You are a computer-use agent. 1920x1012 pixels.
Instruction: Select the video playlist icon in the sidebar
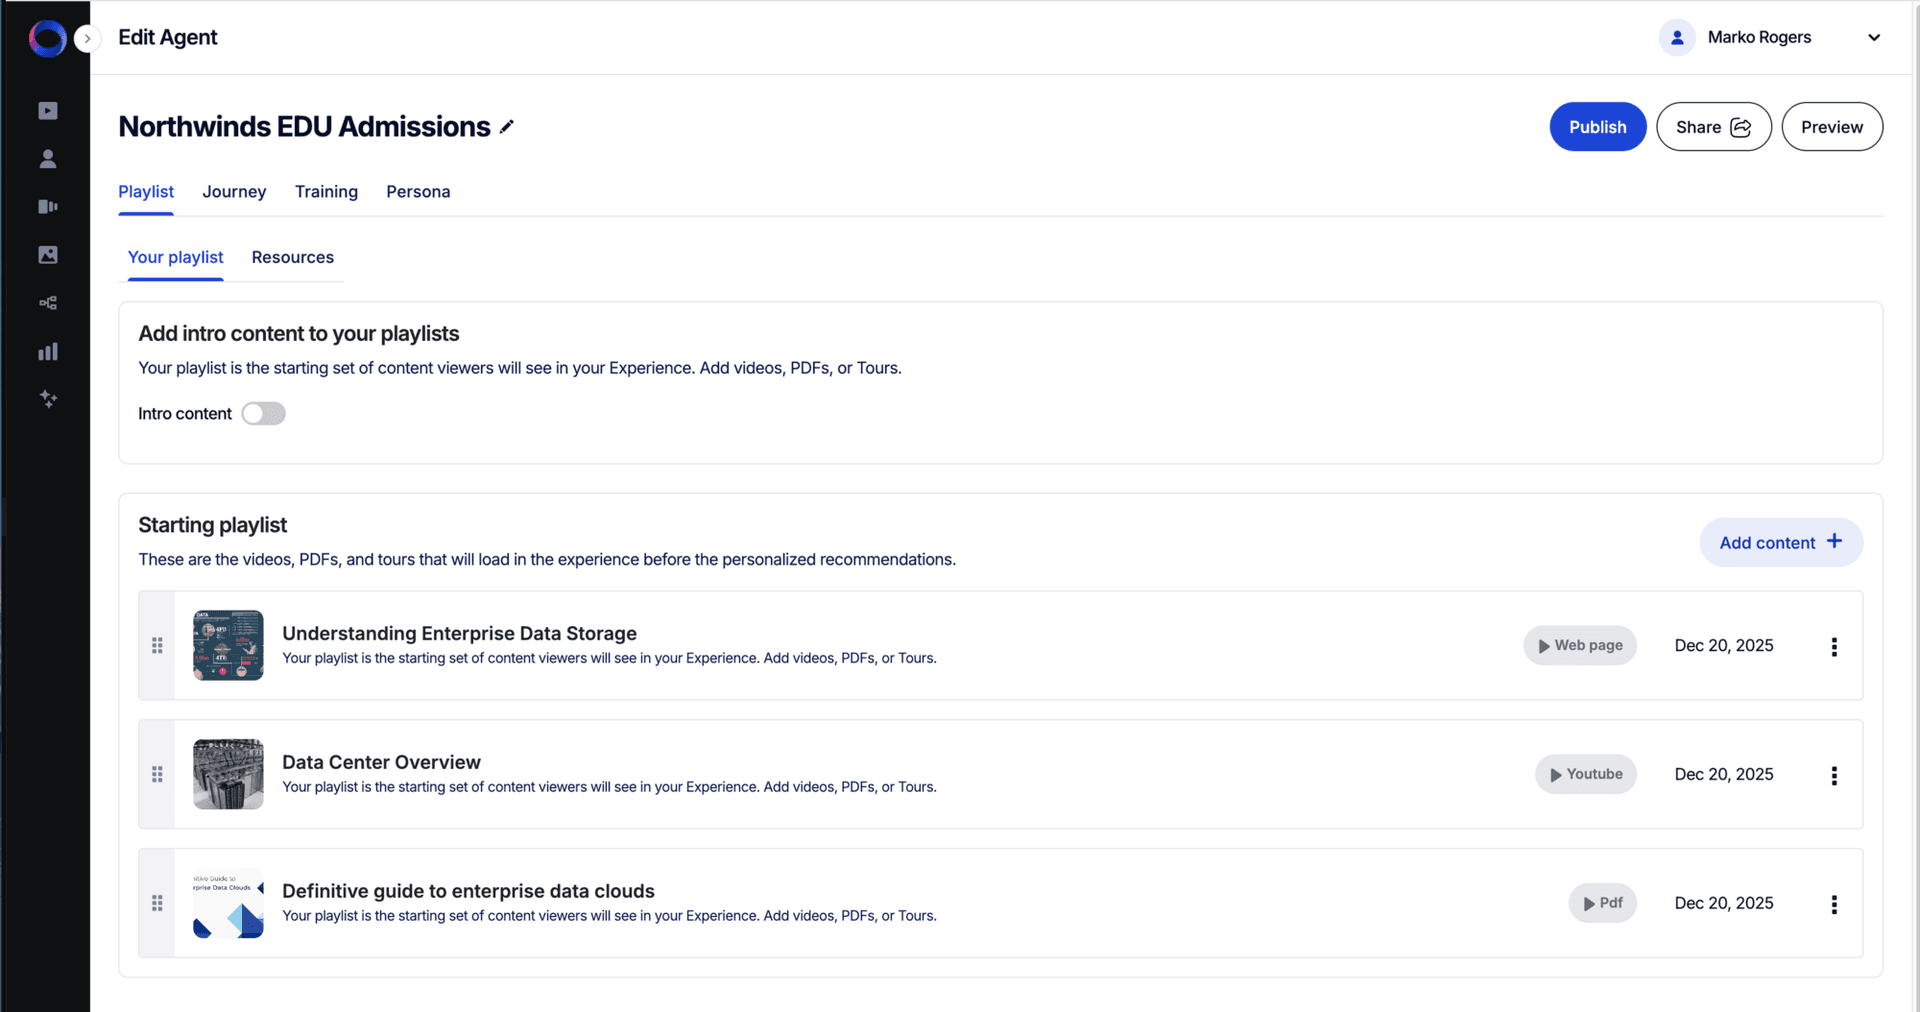(x=47, y=110)
